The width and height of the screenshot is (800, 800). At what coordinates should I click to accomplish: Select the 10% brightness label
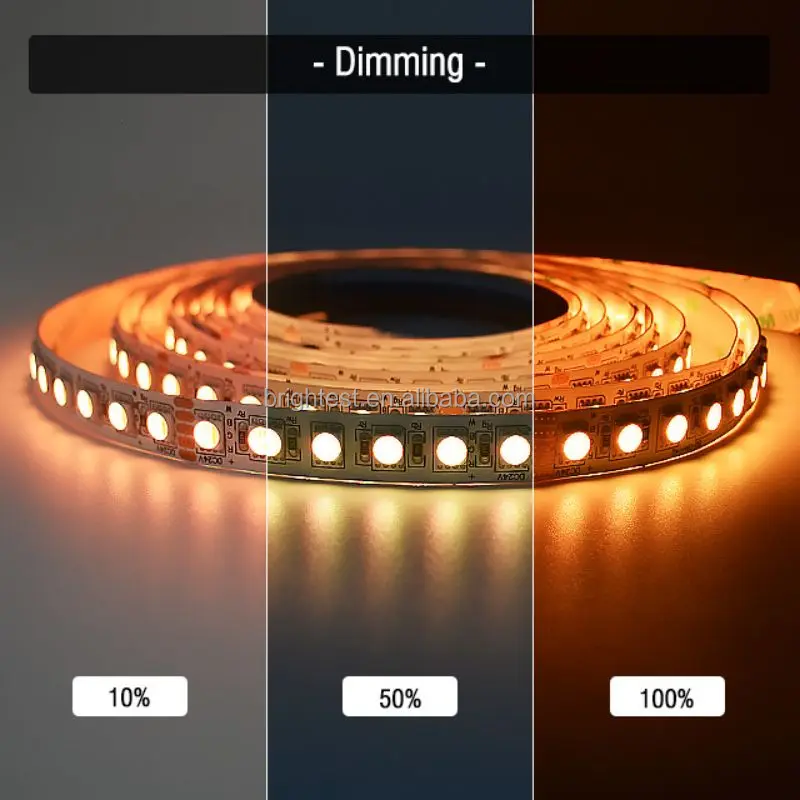130,696
